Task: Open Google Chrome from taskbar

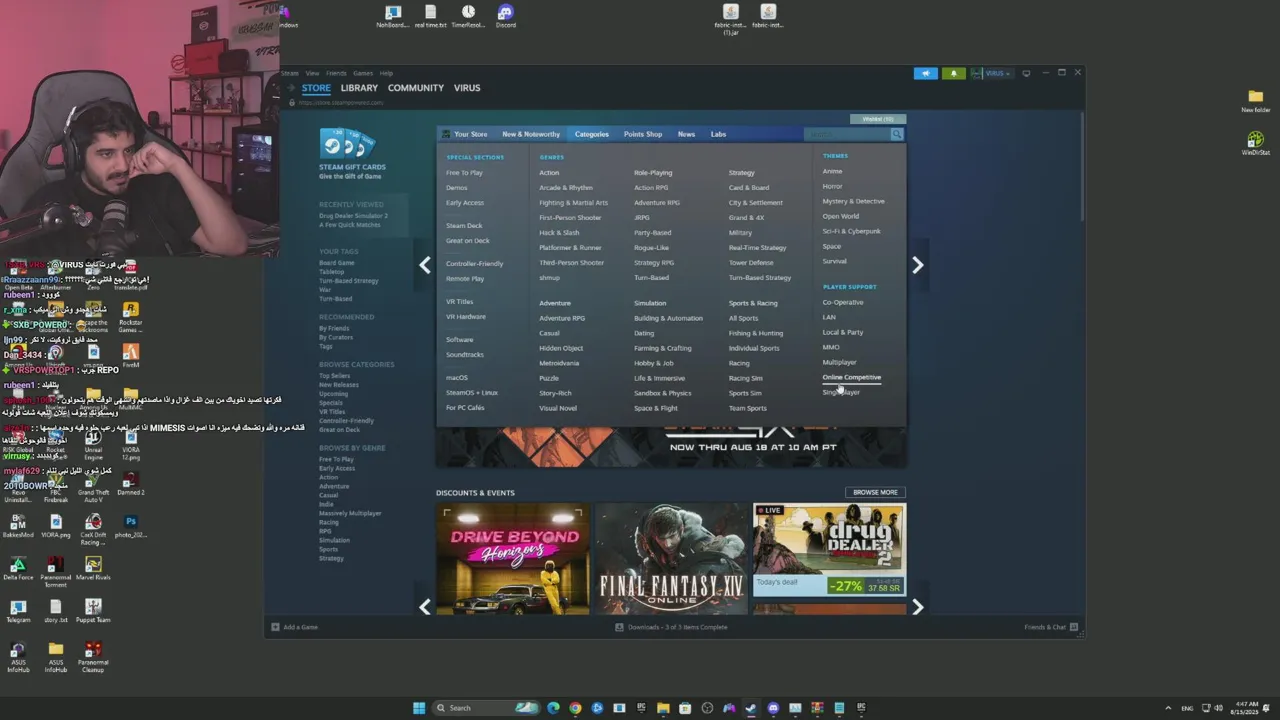Action: coord(575,708)
